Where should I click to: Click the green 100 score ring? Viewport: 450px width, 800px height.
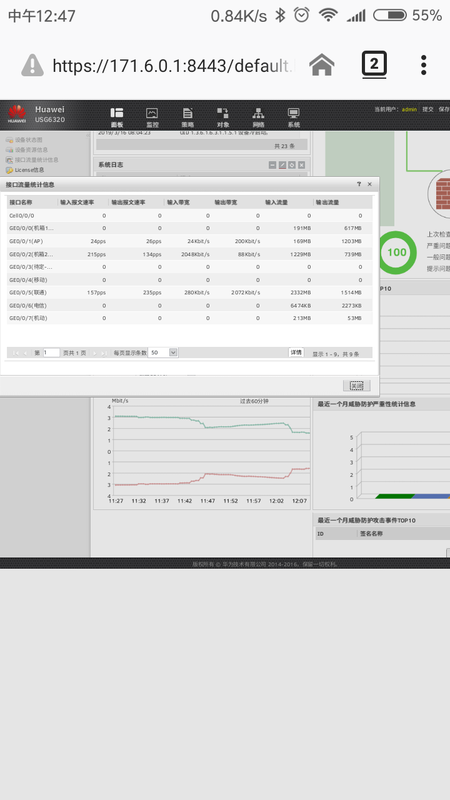(x=396, y=252)
